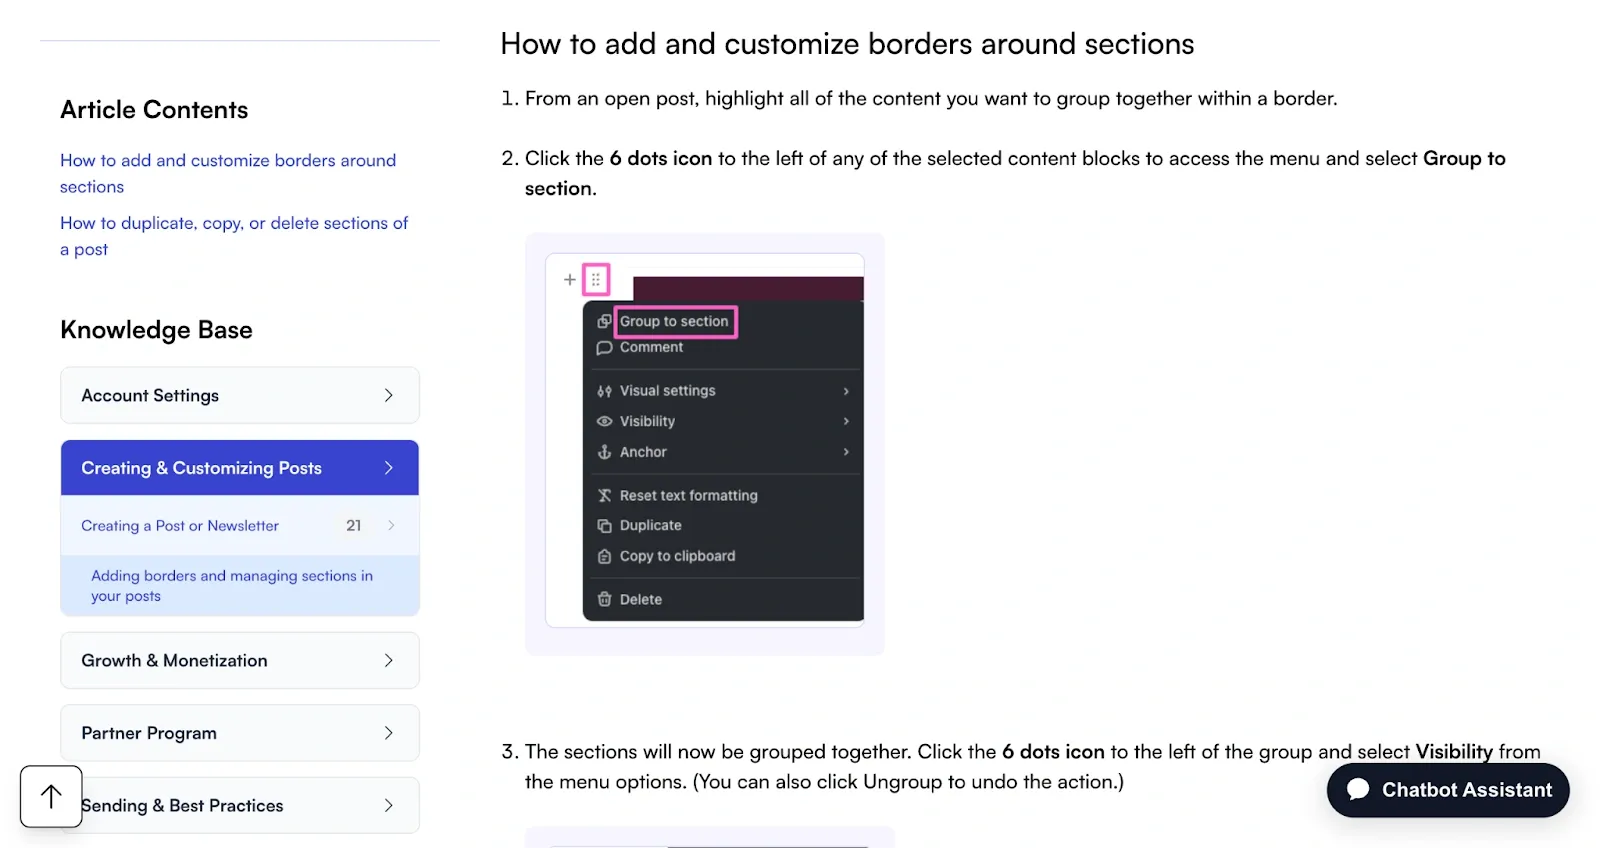1600x848 pixels.
Task: Open Creating a Post or Newsletter subcategory
Action: (180, 526)
